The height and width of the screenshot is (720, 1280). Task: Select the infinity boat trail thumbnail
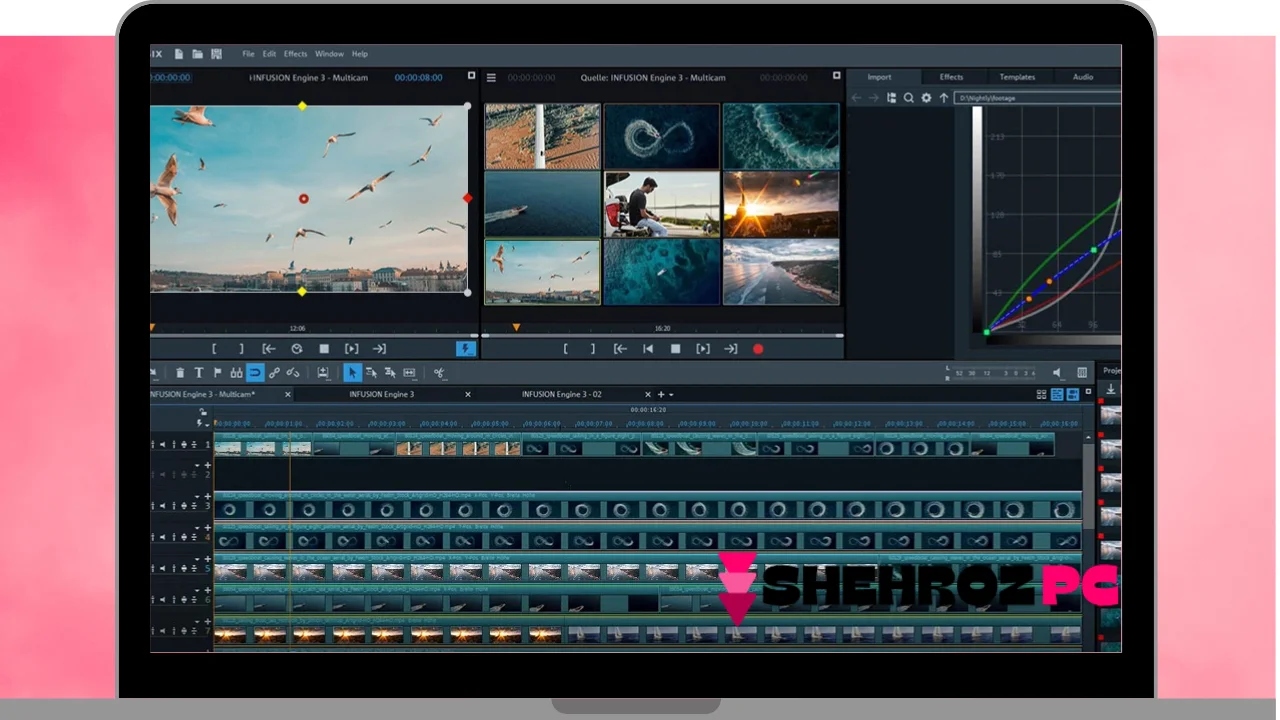(x=662, y=136)
